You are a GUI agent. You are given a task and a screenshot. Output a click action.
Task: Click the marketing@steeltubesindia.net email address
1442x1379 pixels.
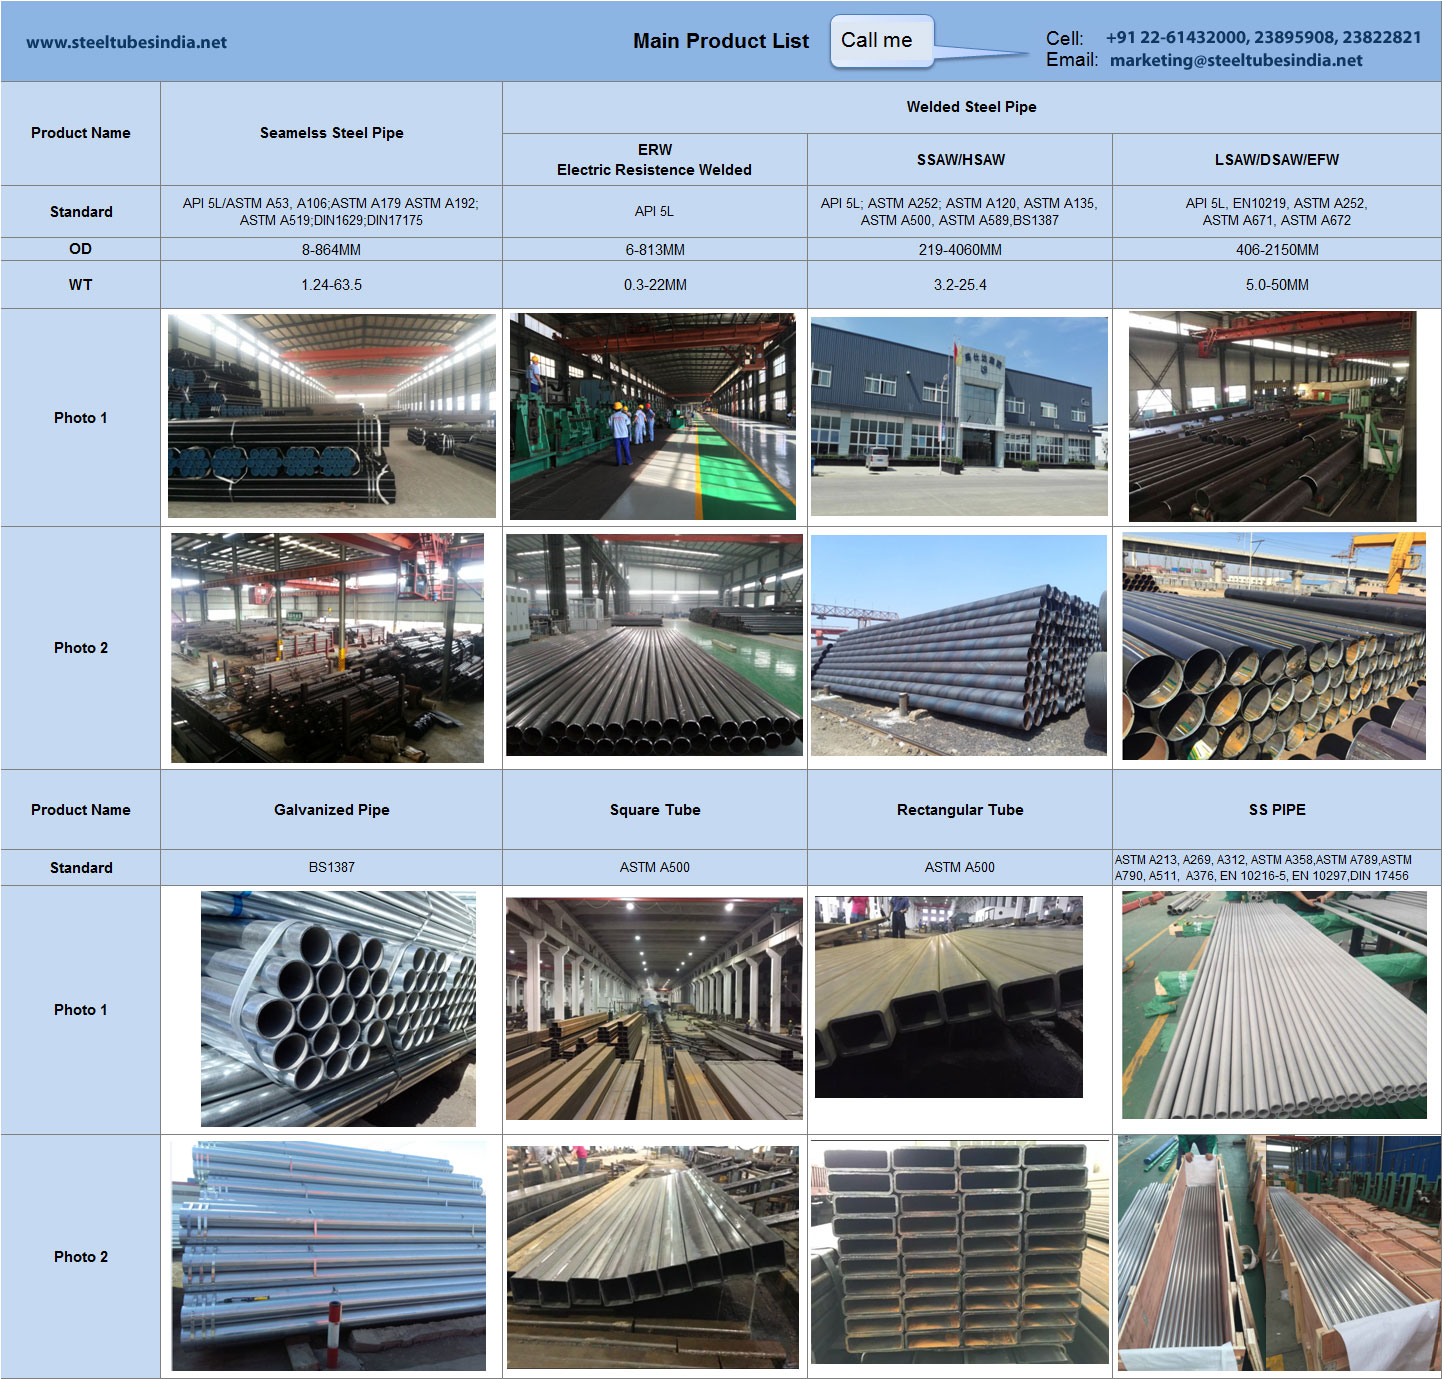(x=1236, y=60)
